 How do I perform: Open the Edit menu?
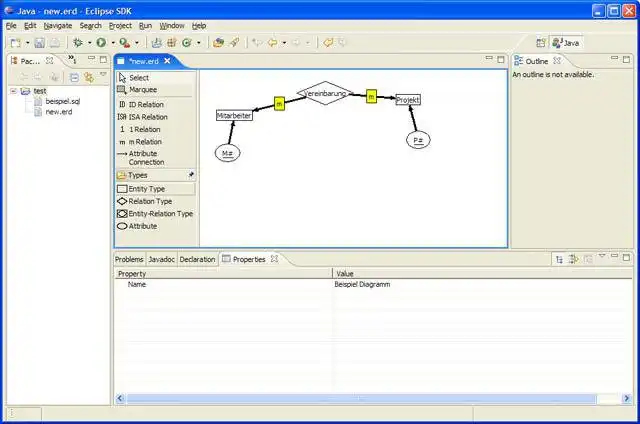[x=30, y=26]
